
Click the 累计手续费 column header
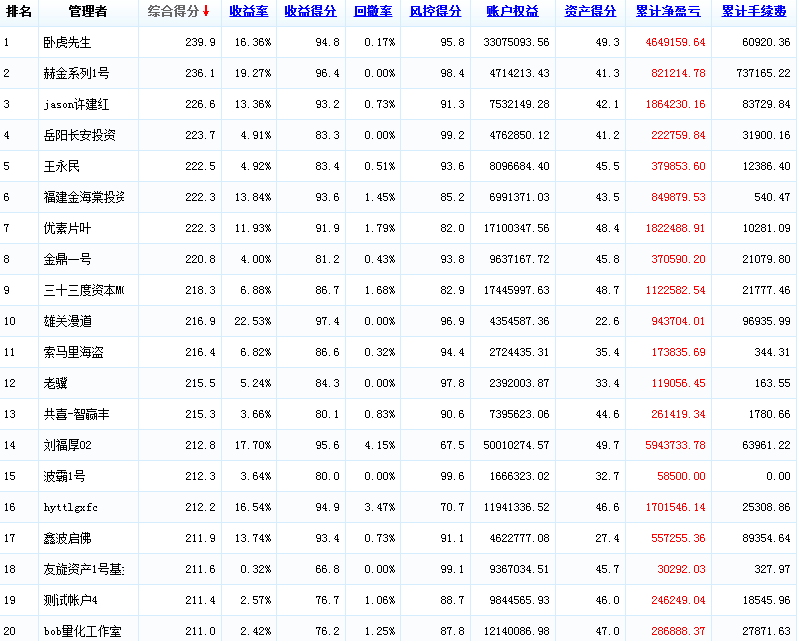click(x=755, y=12)
